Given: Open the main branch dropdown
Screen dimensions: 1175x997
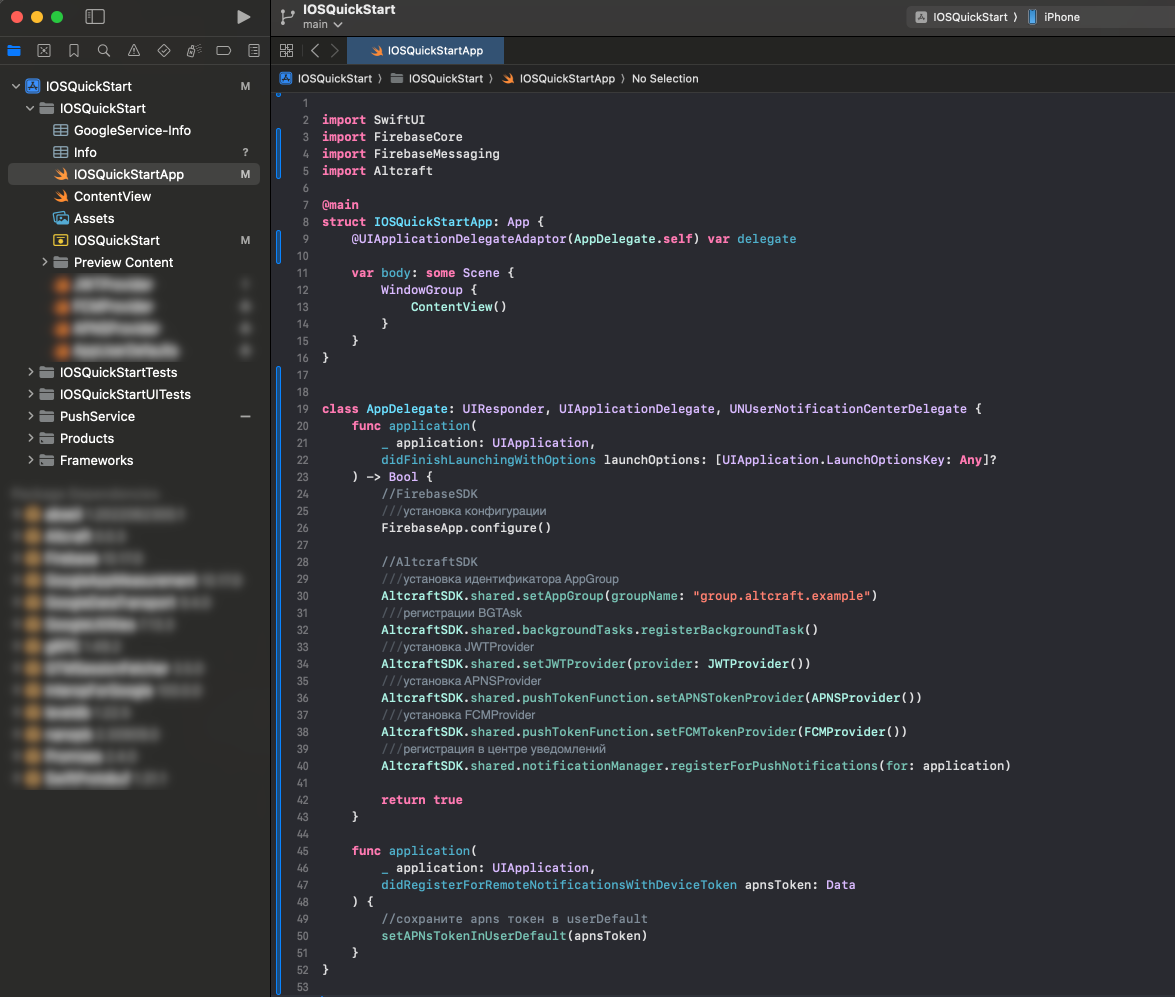Looking at the screenshot, I should (322, 24).
